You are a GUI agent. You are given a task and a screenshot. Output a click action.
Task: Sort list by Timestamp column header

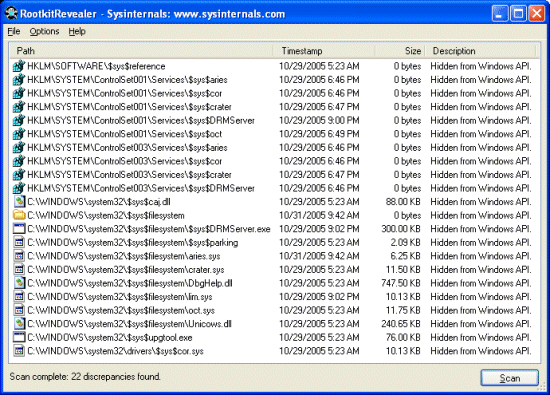[x=324, y=51]
